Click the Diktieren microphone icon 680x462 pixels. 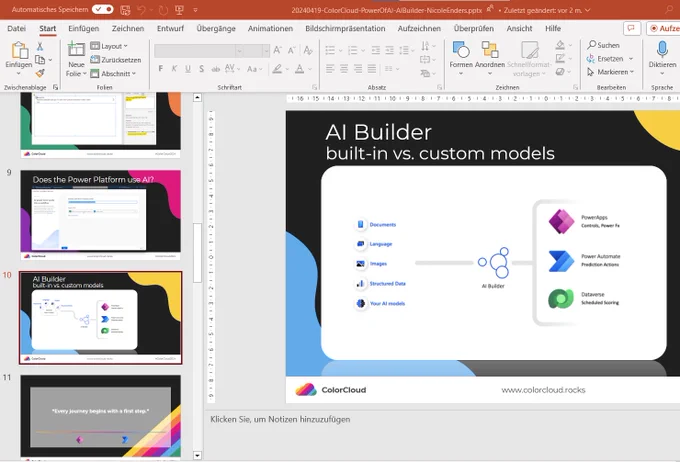coord(662,49)
